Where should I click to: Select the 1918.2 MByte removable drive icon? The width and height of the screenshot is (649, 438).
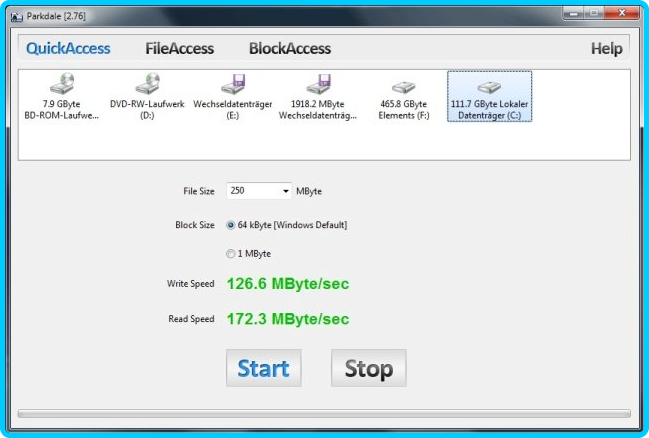[318, 84]
